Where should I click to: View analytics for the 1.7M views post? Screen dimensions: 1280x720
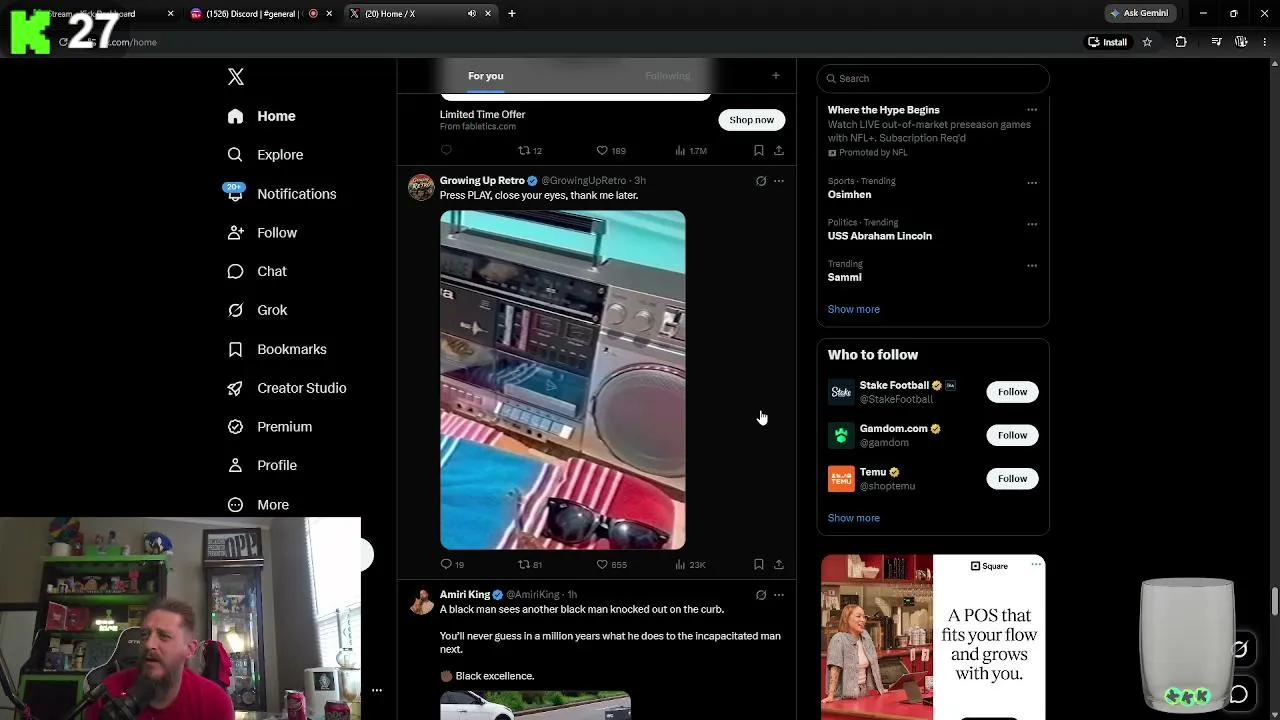(x=690, y=150)
